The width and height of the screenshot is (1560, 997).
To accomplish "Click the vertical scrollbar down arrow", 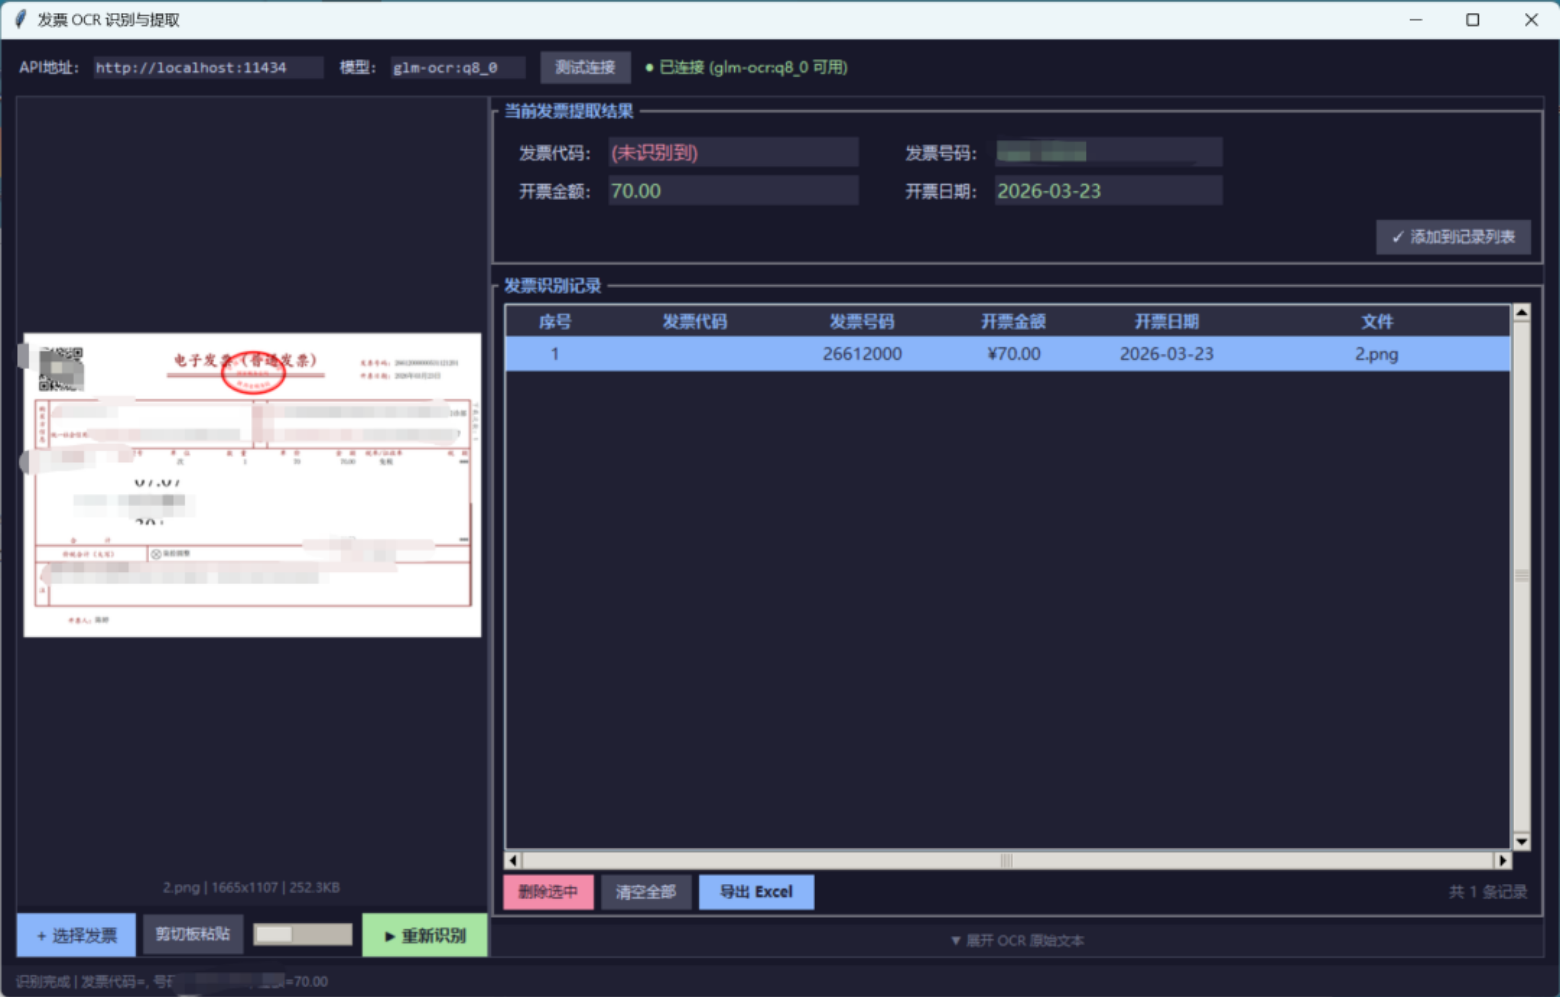I will 1521,842.
